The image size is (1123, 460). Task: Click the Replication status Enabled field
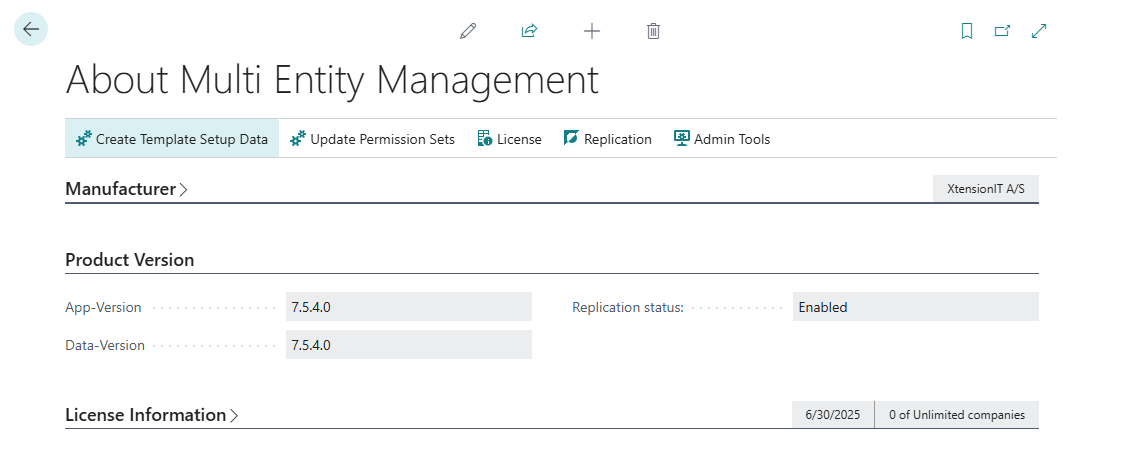pyautogui.click(x=915, y=307)
